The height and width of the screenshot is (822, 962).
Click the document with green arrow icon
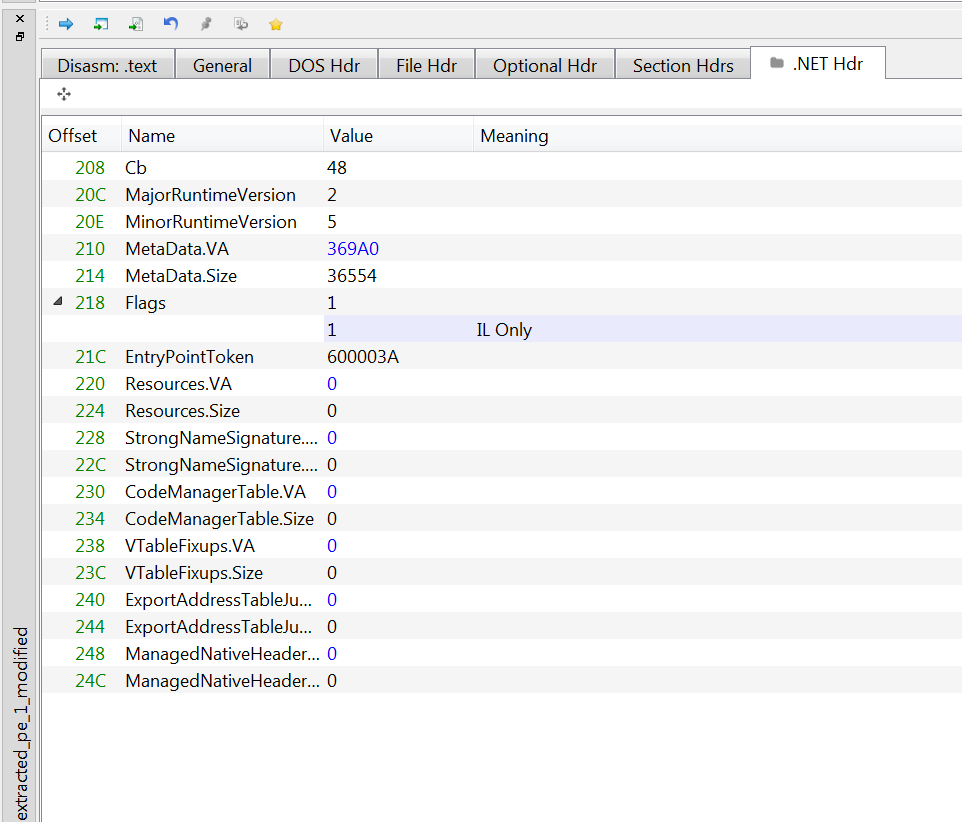135,24
